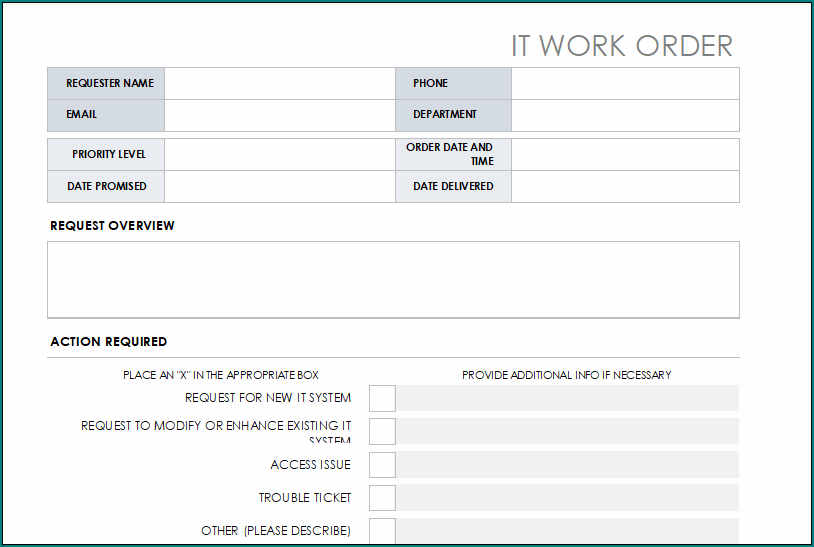Screen dimensions: 814x547
Task: Click "PROVIDE ADDITIONAL INFO IF NECESSARY" text
Action: coord(566,375)
